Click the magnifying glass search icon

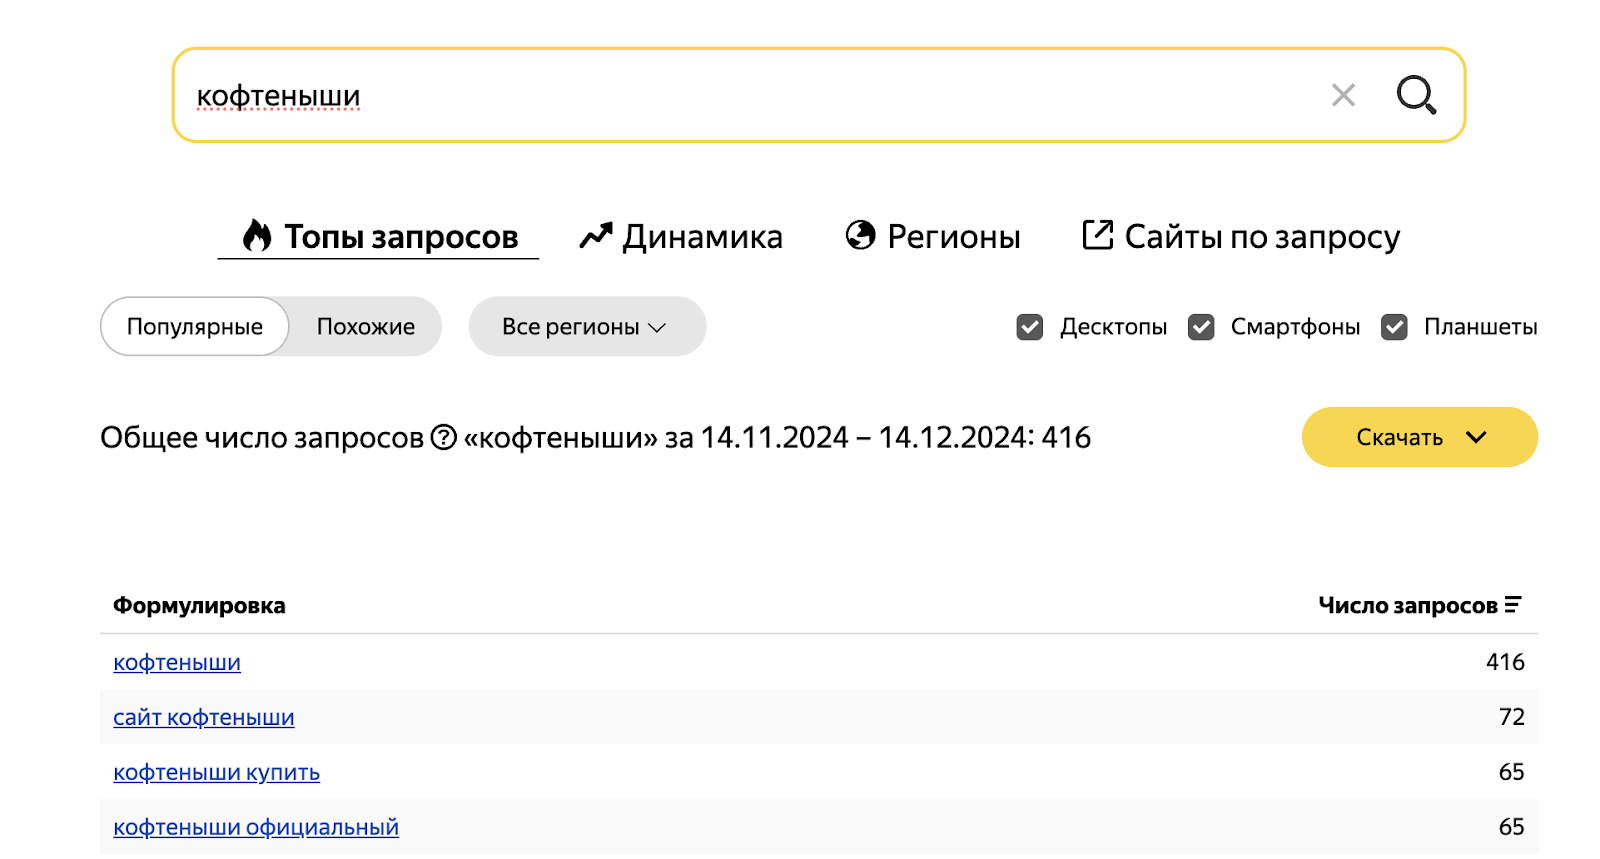point(1416,95)
